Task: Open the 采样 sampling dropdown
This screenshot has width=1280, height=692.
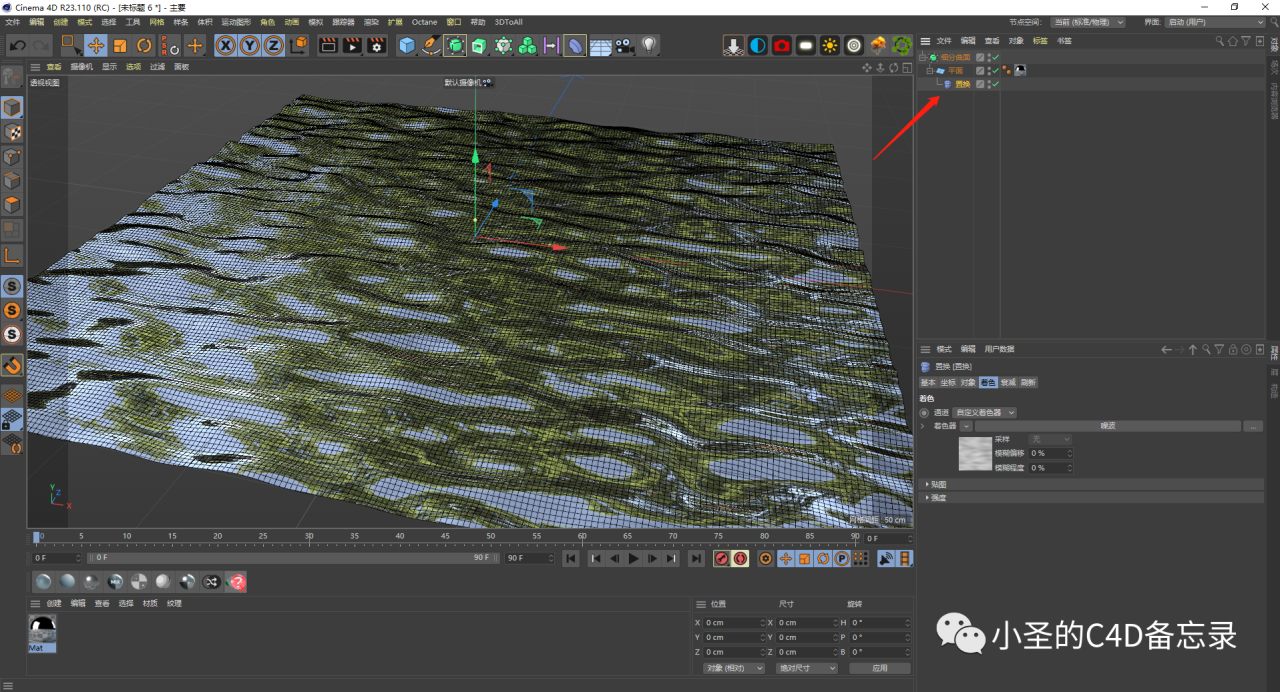Action: 1050,438
